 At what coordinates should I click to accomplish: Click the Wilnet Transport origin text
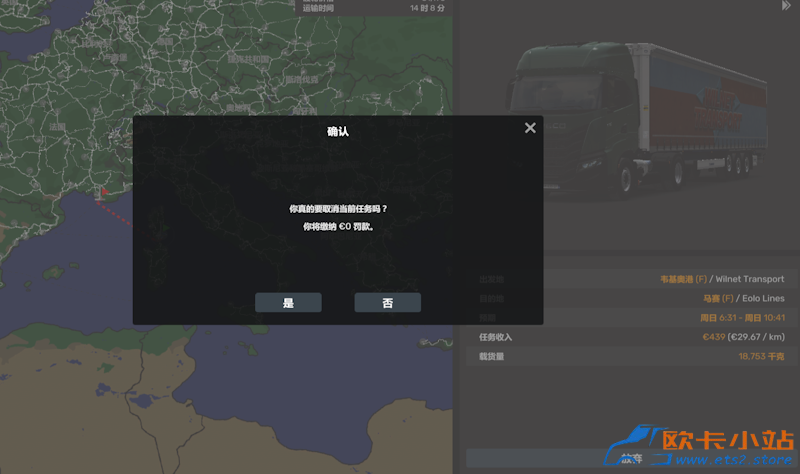[749, 279]
